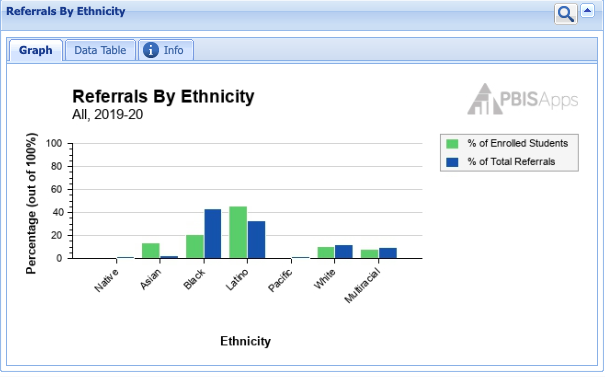605x377 pixels.
Task: Click the '% of Total Referrals' legend label
Action: (511, 162)
